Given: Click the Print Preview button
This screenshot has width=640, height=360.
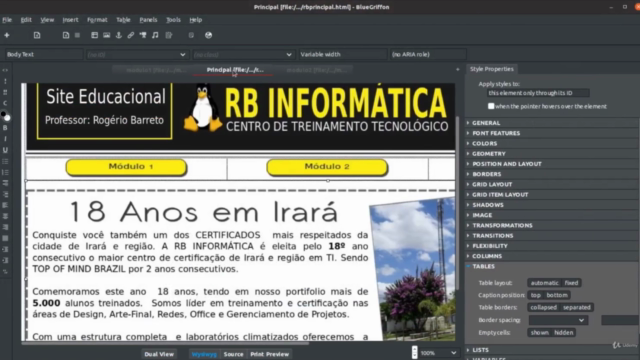Looking at the screenshot, I should coord(269,354).
